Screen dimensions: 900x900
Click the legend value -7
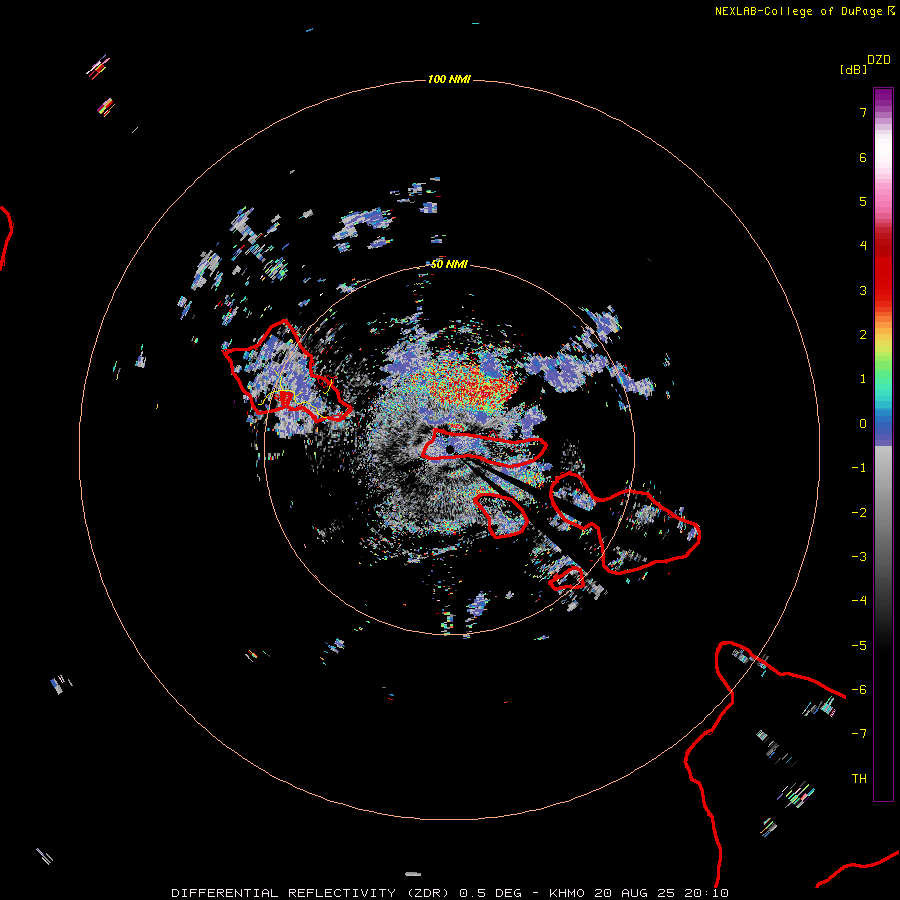[859, 734]
